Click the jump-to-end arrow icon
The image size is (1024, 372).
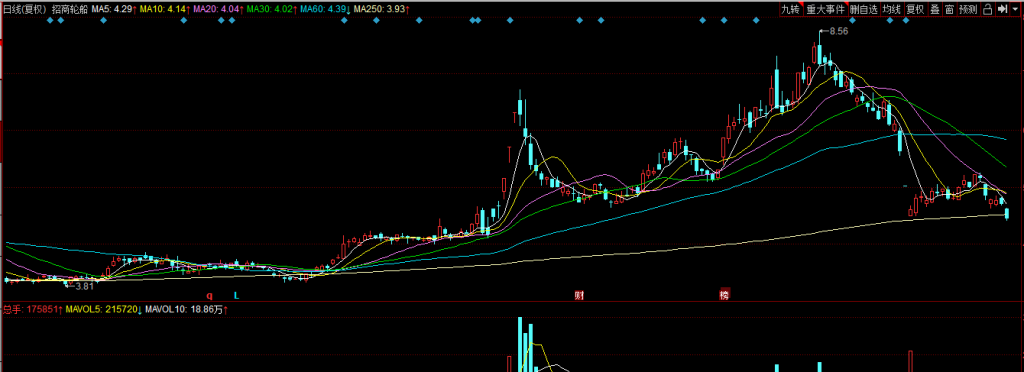1003,9
